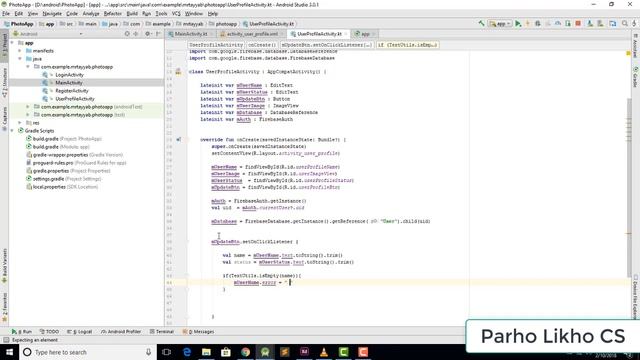This screenshot has width=640, height=360.
Task: Click the Windows search box
Action: [88, 352]
